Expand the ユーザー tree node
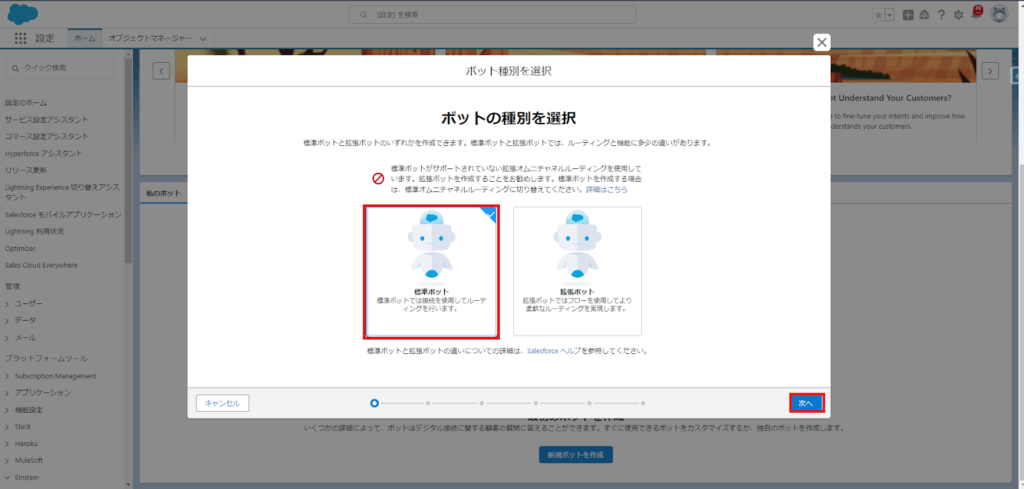The height and width of the screenshot is (489, 1024). point(7,304)
